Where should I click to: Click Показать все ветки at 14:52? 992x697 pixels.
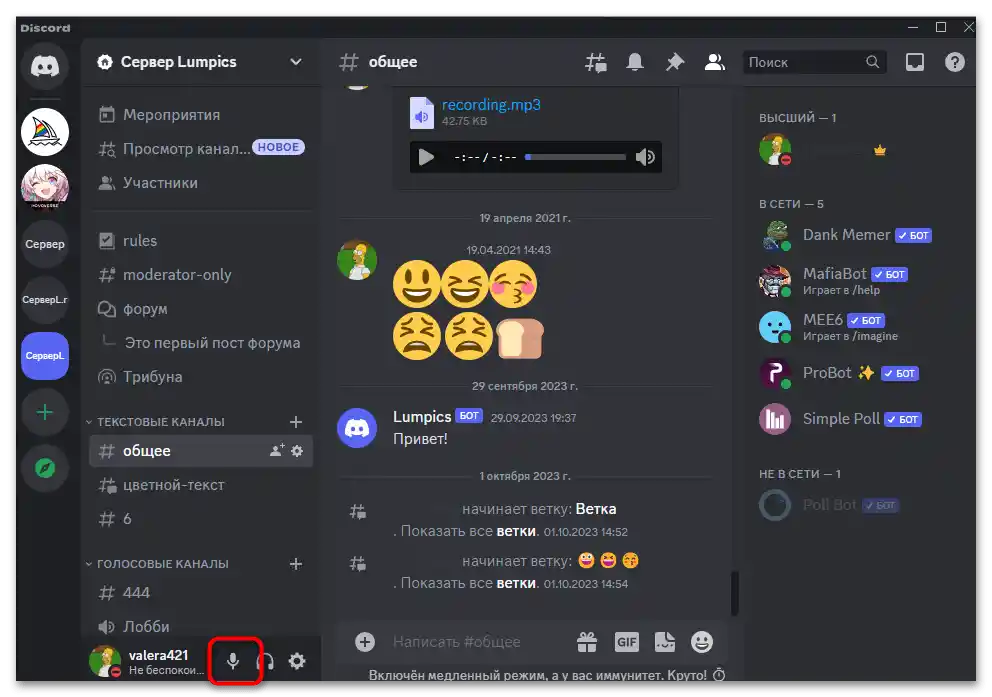click(469, 531)
